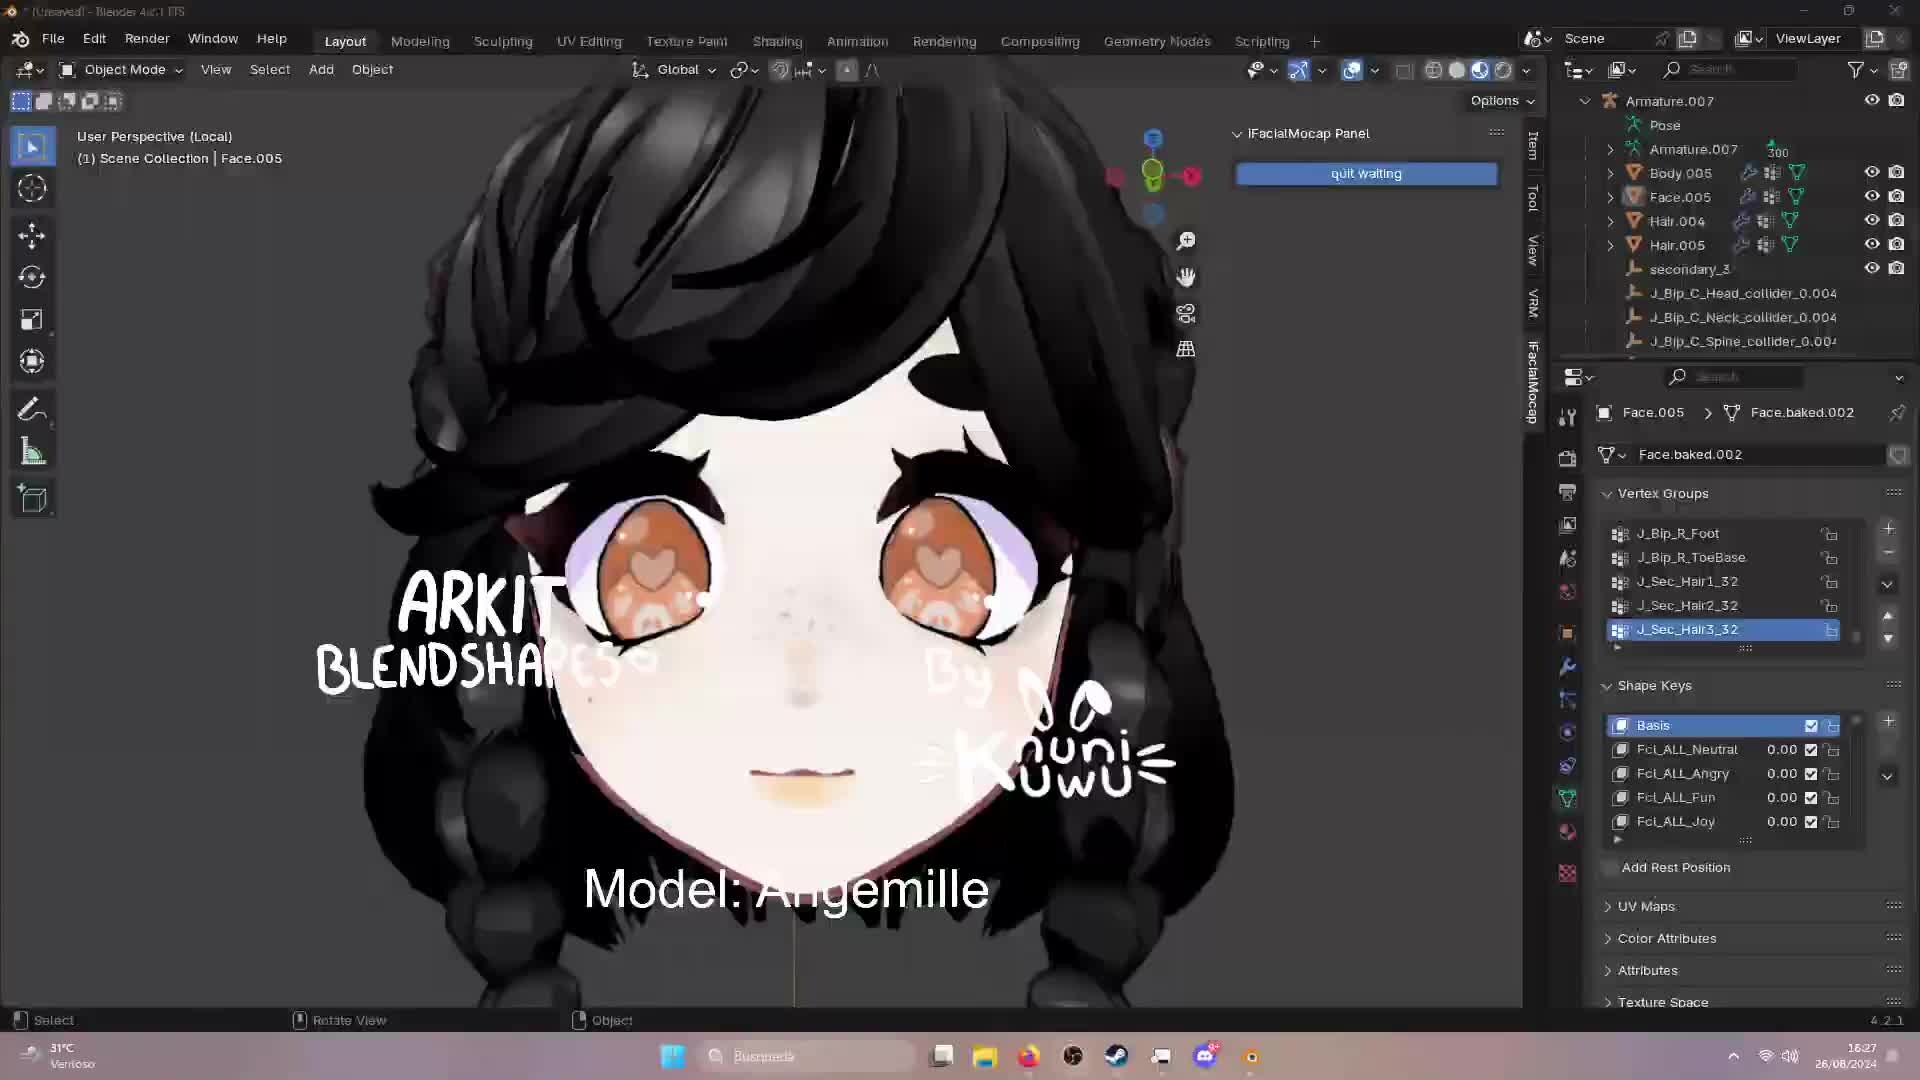Collapse the Shape Keys panel

tap(1605, 685)
